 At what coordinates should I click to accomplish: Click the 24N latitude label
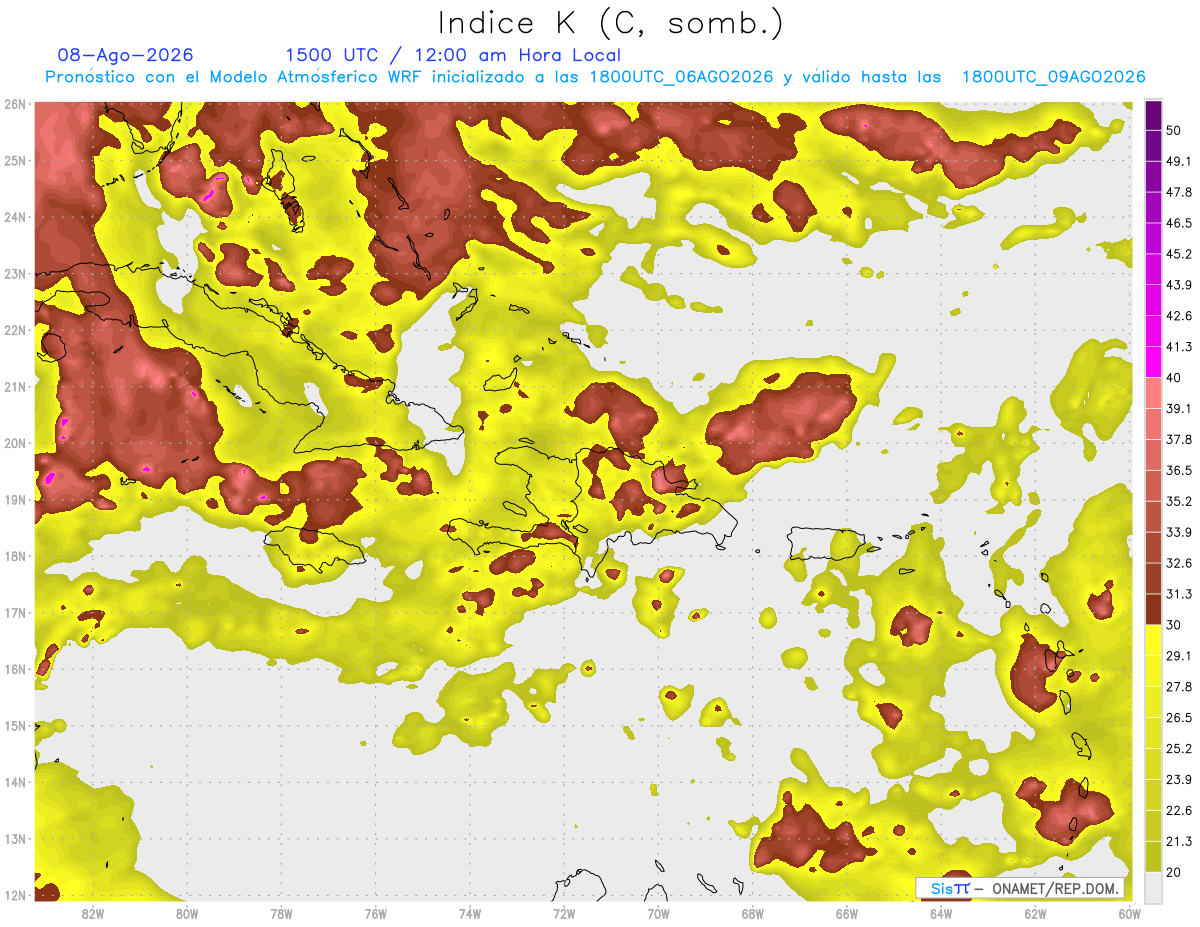[x=14, y=217]
